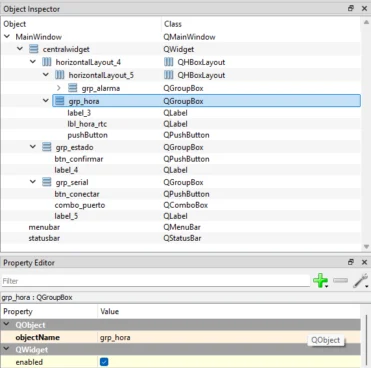Select the label_5 tree row
The width and height of the screenshot is (371, 368).
(181, 216)
